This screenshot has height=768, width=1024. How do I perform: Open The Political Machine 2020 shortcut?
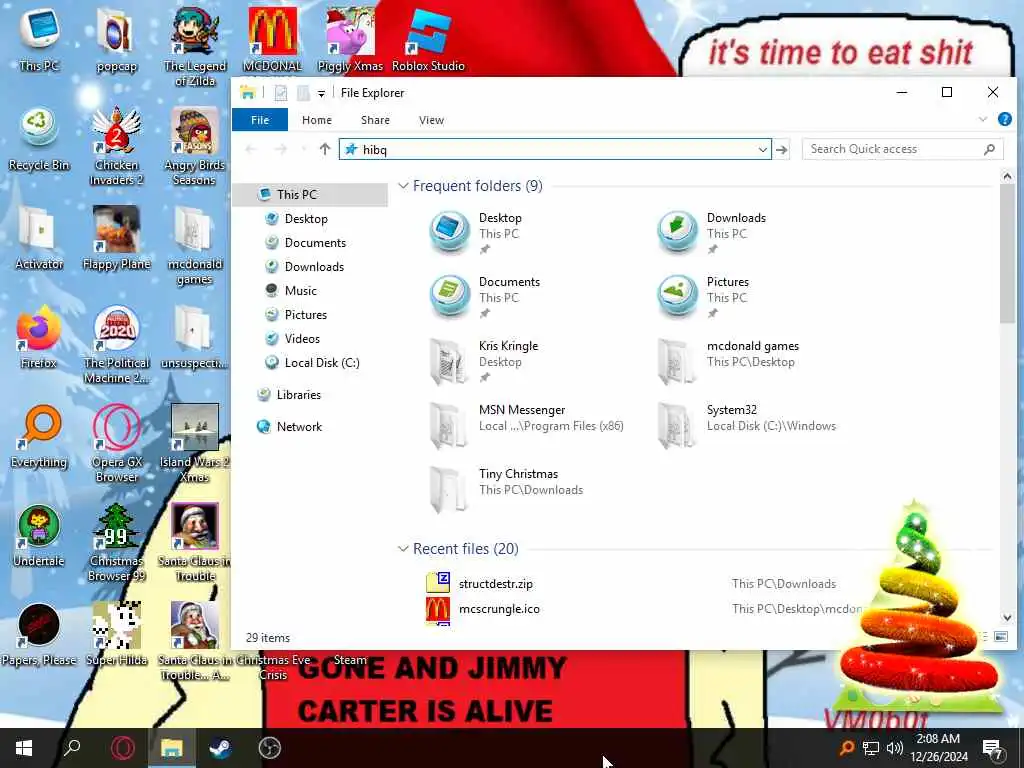[116, 344]
